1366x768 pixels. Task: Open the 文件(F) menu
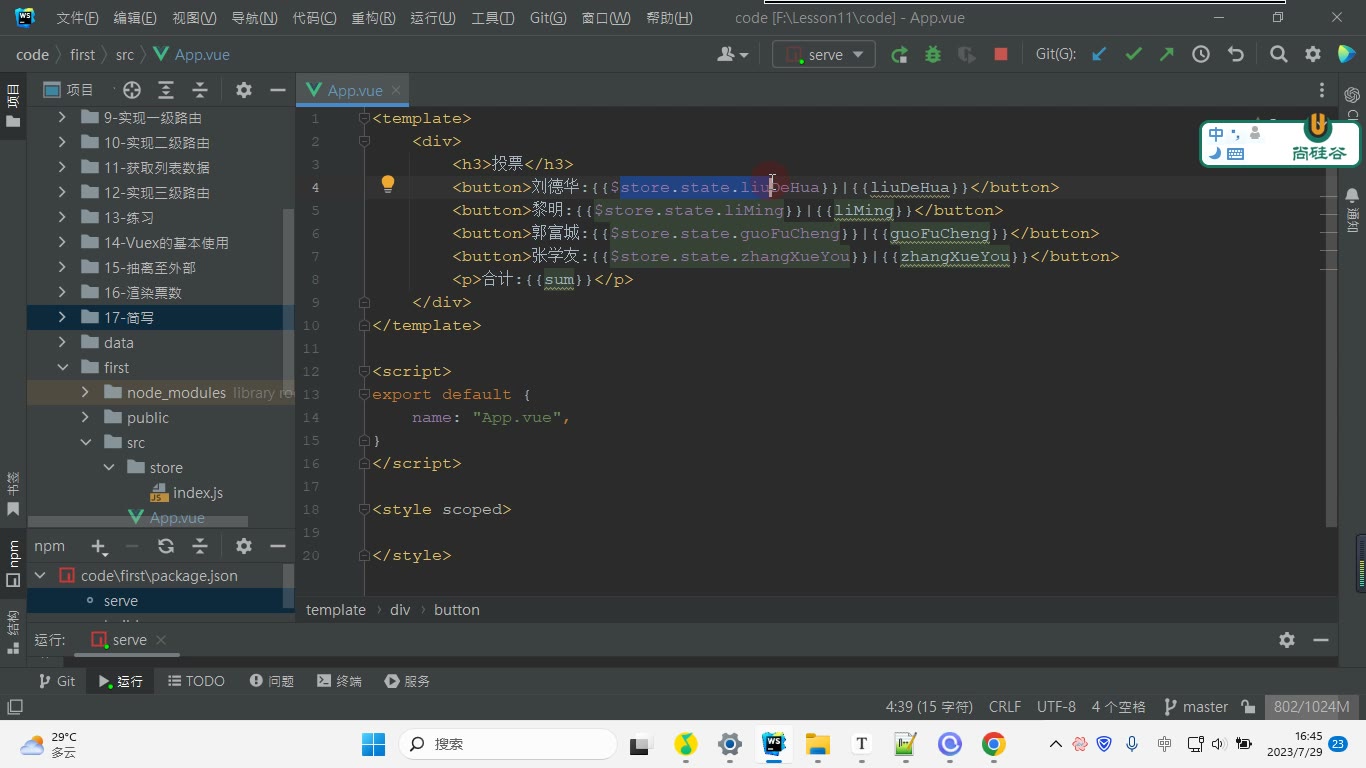77,18
